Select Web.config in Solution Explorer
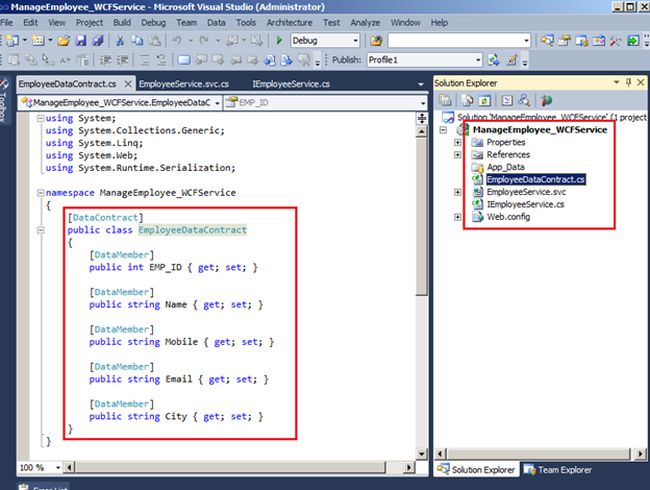The image size is (650, 490). tap(507, 217)
